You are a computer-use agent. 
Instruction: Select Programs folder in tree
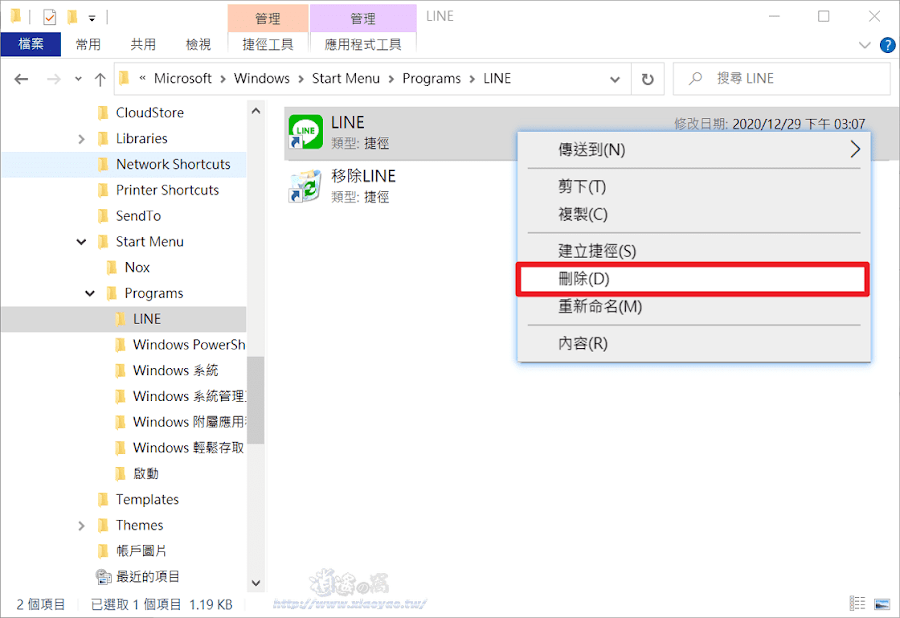tap(154, 293)
